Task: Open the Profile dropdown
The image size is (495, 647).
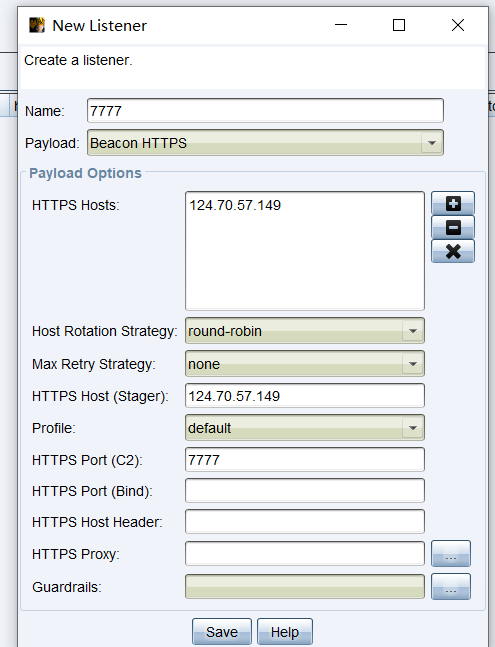Action: (x=305, y=427)
